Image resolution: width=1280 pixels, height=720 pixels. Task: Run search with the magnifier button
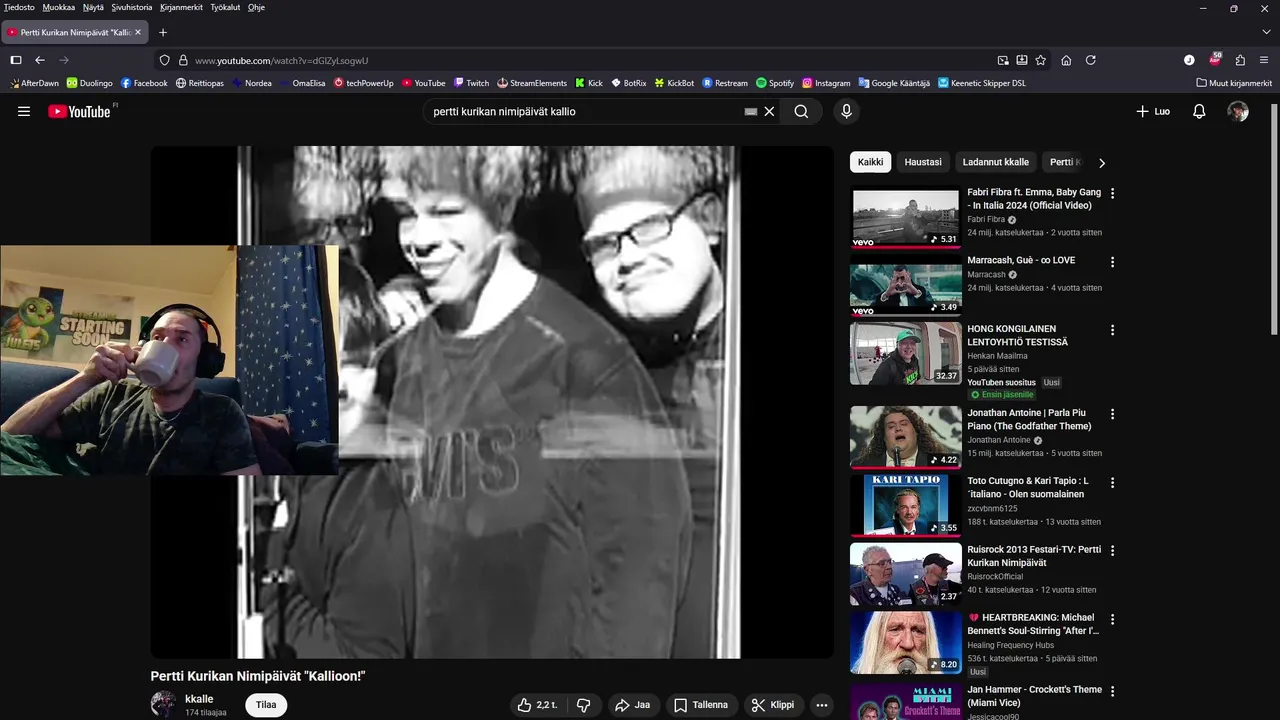point(801,112)
